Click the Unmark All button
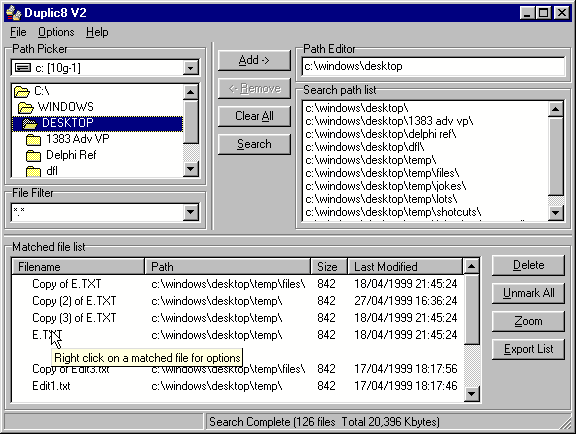 (x=528, y=293)
